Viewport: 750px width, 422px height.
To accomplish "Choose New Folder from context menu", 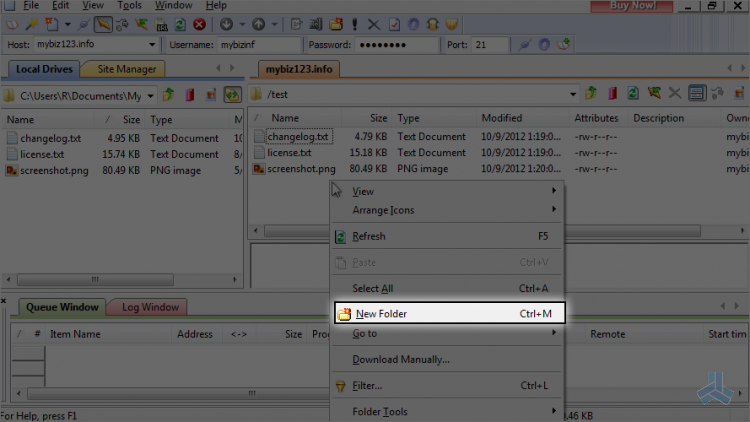I will (x=450, y=313).
